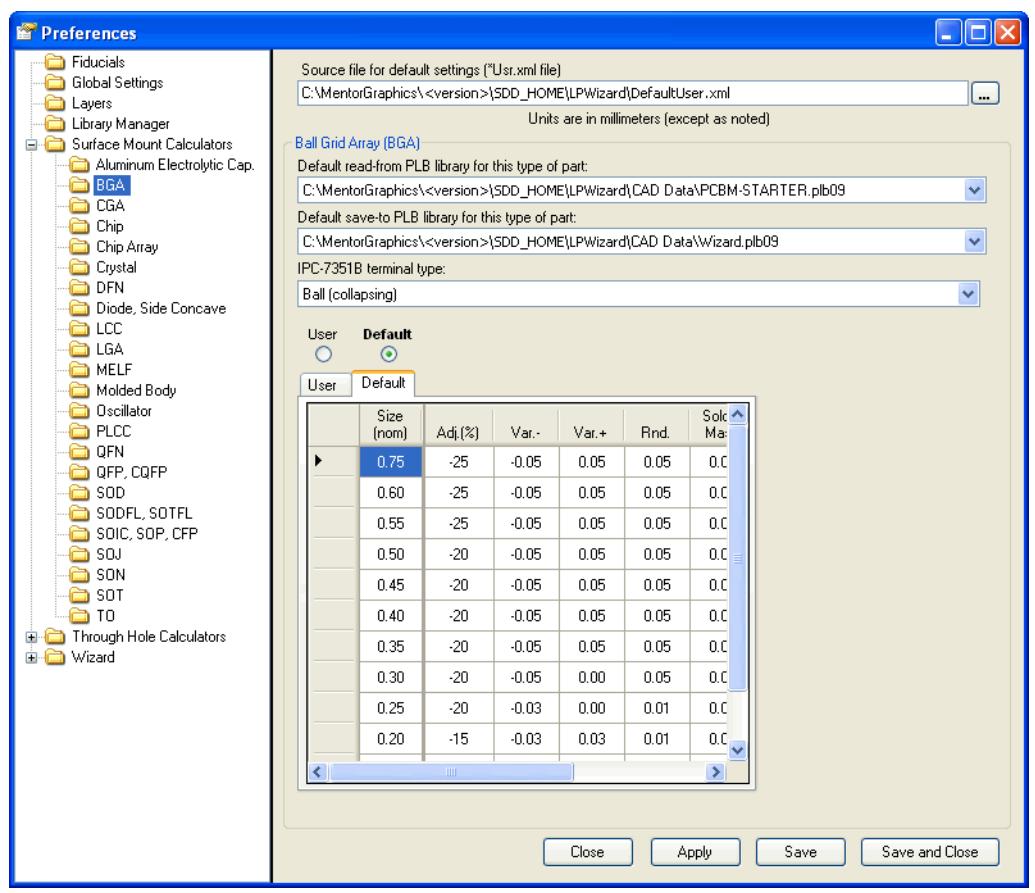Click the 0.45 size cell
This screenshot has width=1035, height=893.
(391, 585)
